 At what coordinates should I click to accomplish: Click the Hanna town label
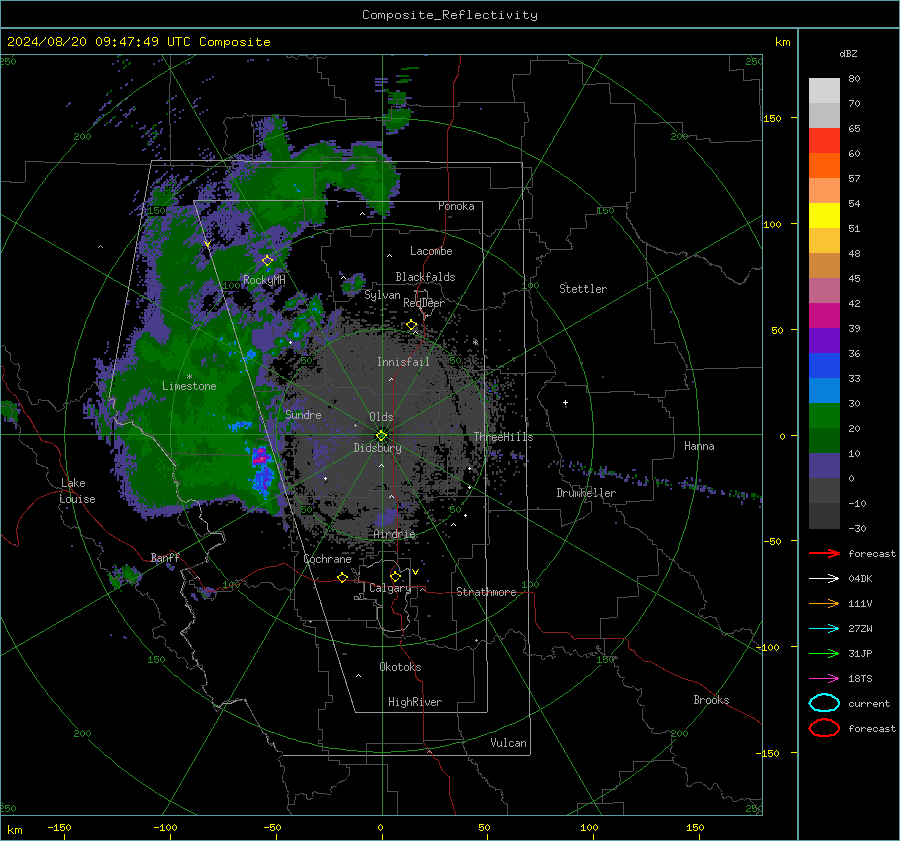(699, 446)
